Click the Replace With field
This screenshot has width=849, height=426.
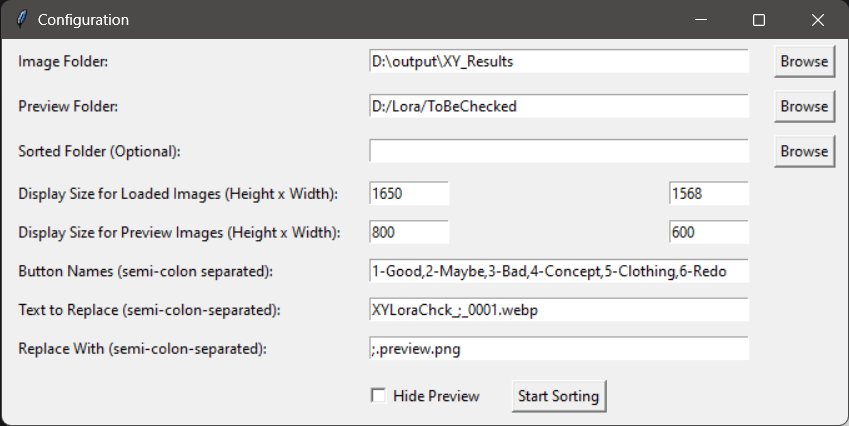558,349
